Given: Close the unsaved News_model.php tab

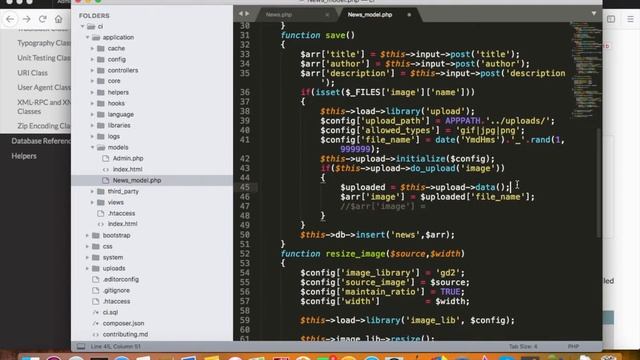Looking at the screenshot, I should point(409,15).
